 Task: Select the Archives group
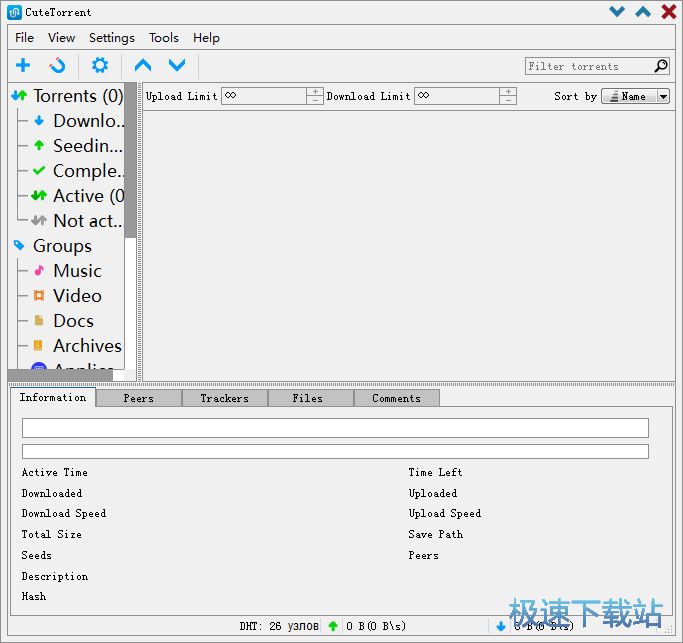(x=86, y=346)
